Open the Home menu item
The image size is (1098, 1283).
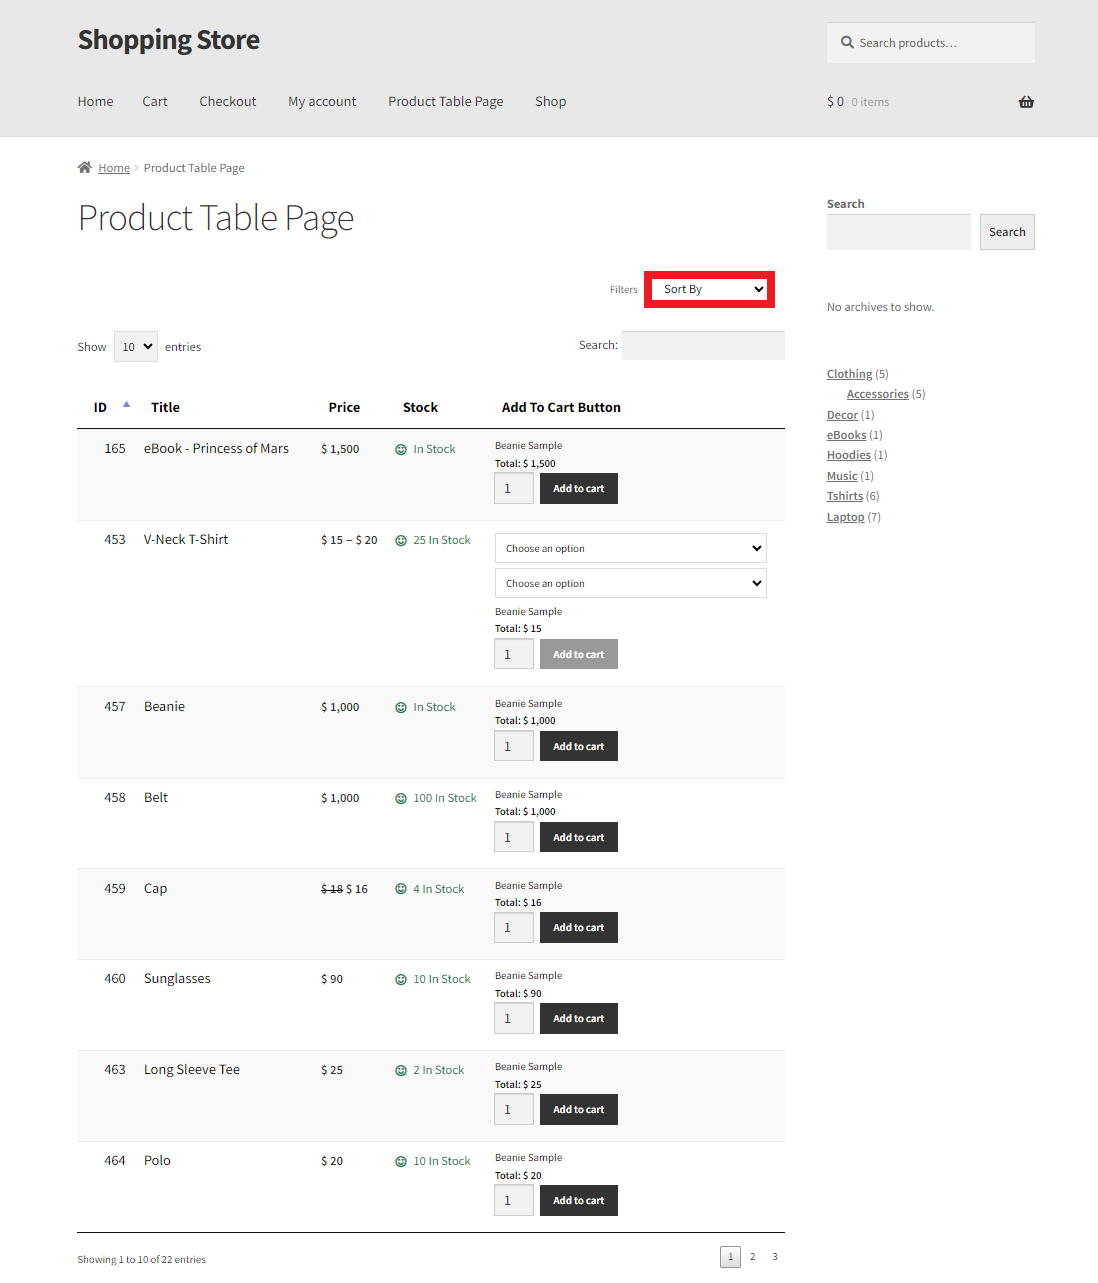[x=95, y=102]
